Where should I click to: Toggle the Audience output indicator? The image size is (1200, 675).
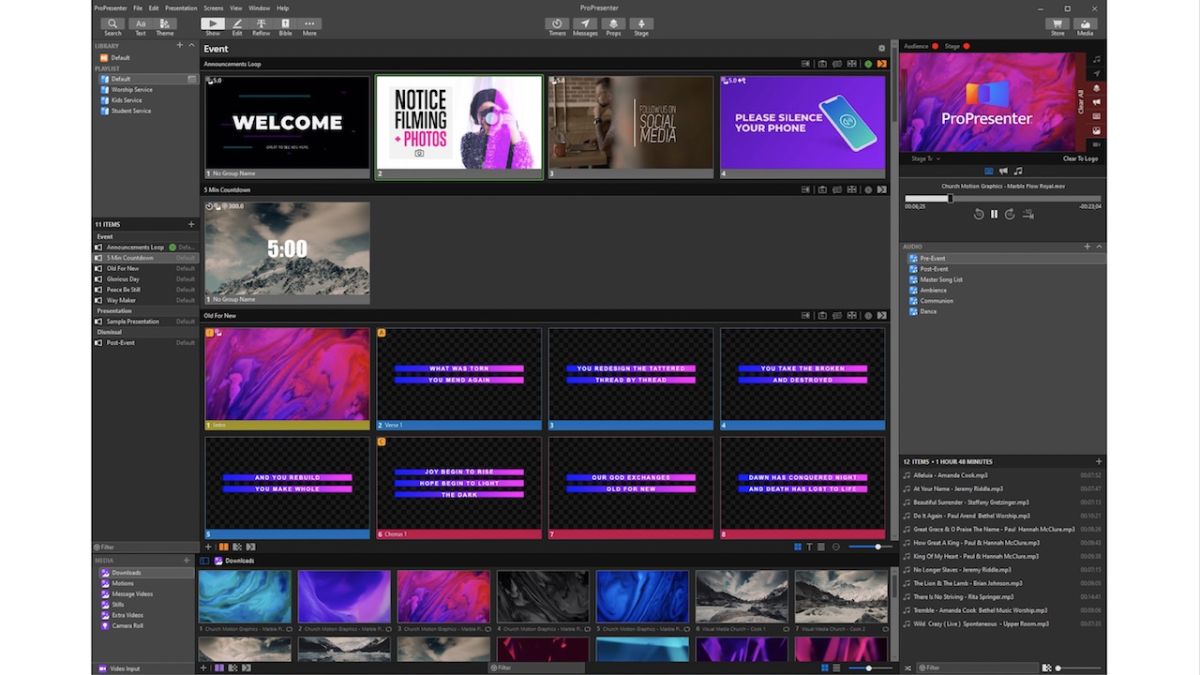pos(935,46)
